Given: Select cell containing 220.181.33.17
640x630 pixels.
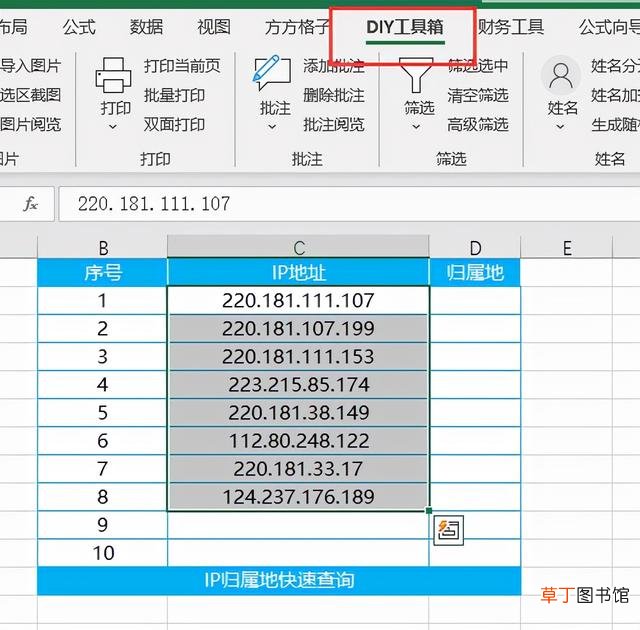Looking at the screenshot, I should click(298, 468).
